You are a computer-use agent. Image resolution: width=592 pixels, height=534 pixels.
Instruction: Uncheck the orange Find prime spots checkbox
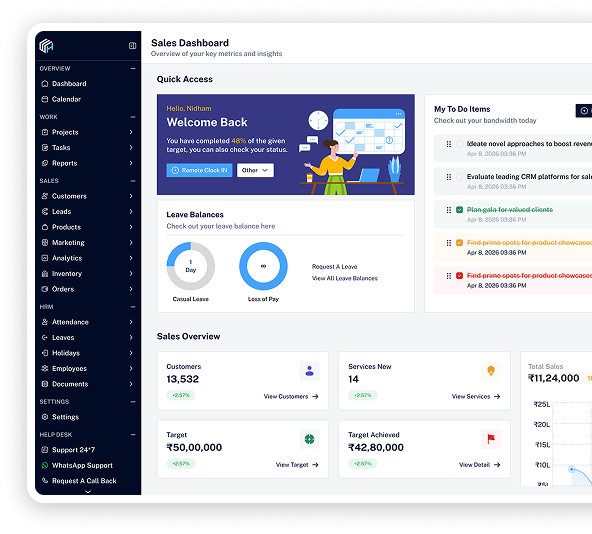click(x=459, y=243)
